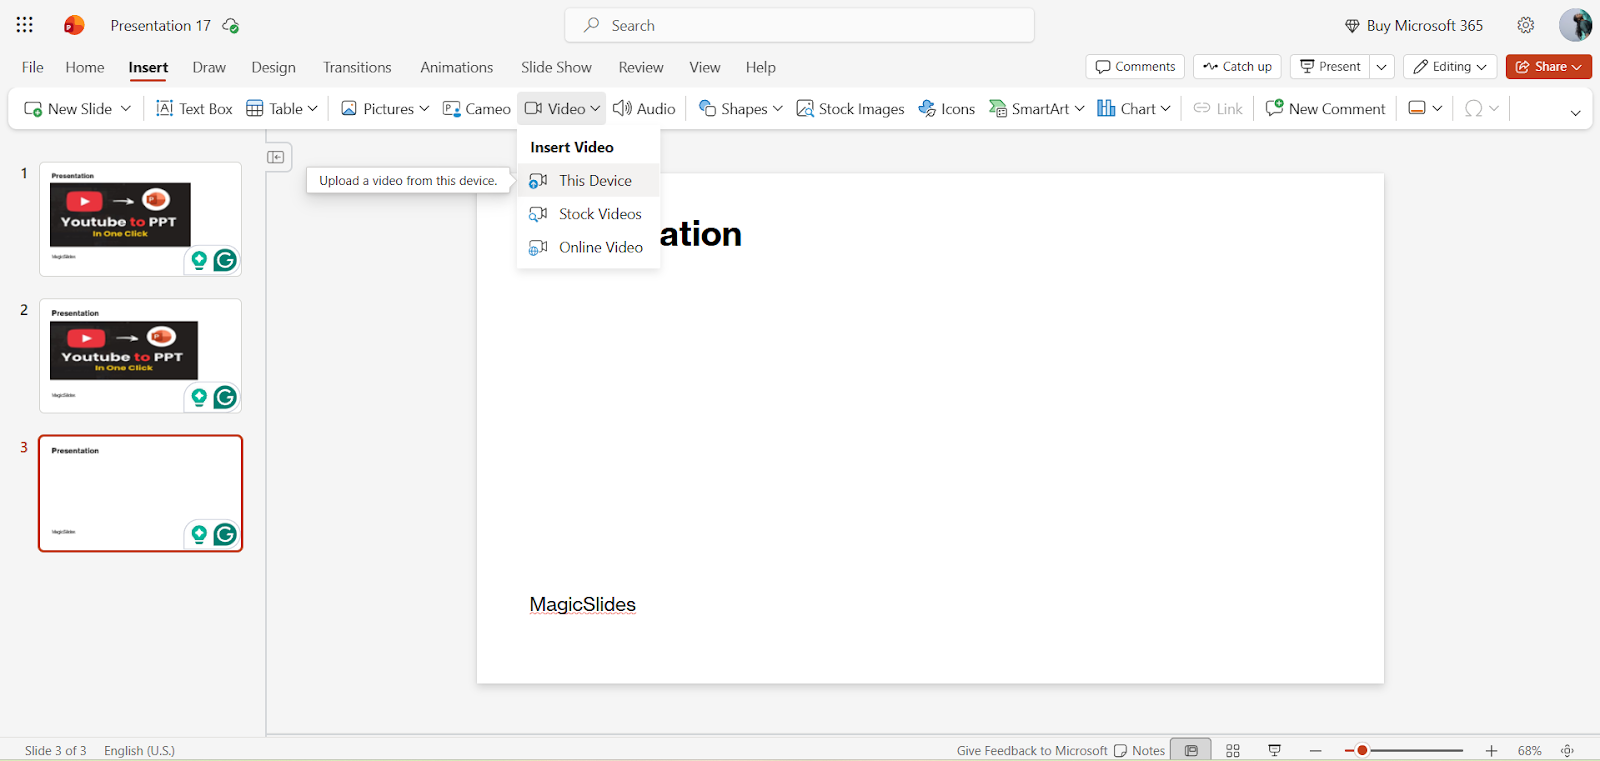This screenshot has width=1600, height=761.
Task: Start slideshow from status bar icon
Action: (1275, 750)
